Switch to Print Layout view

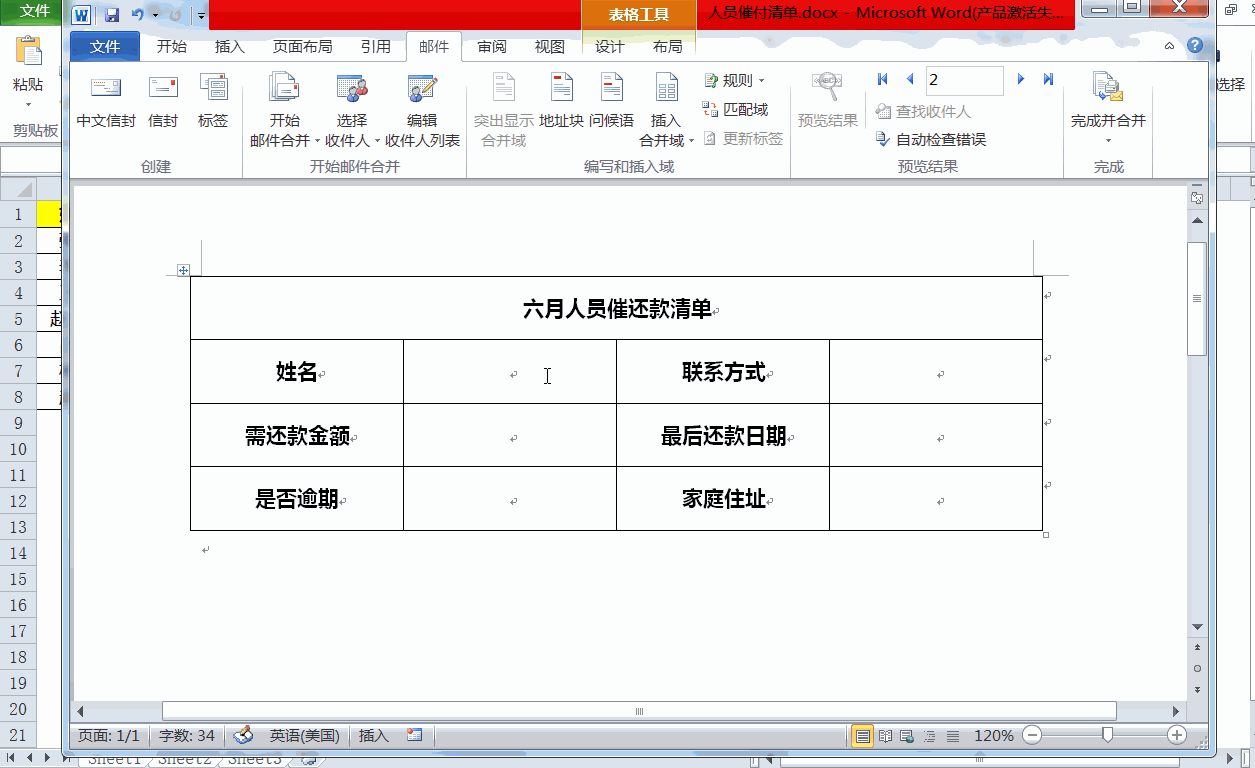pos(862,736)
